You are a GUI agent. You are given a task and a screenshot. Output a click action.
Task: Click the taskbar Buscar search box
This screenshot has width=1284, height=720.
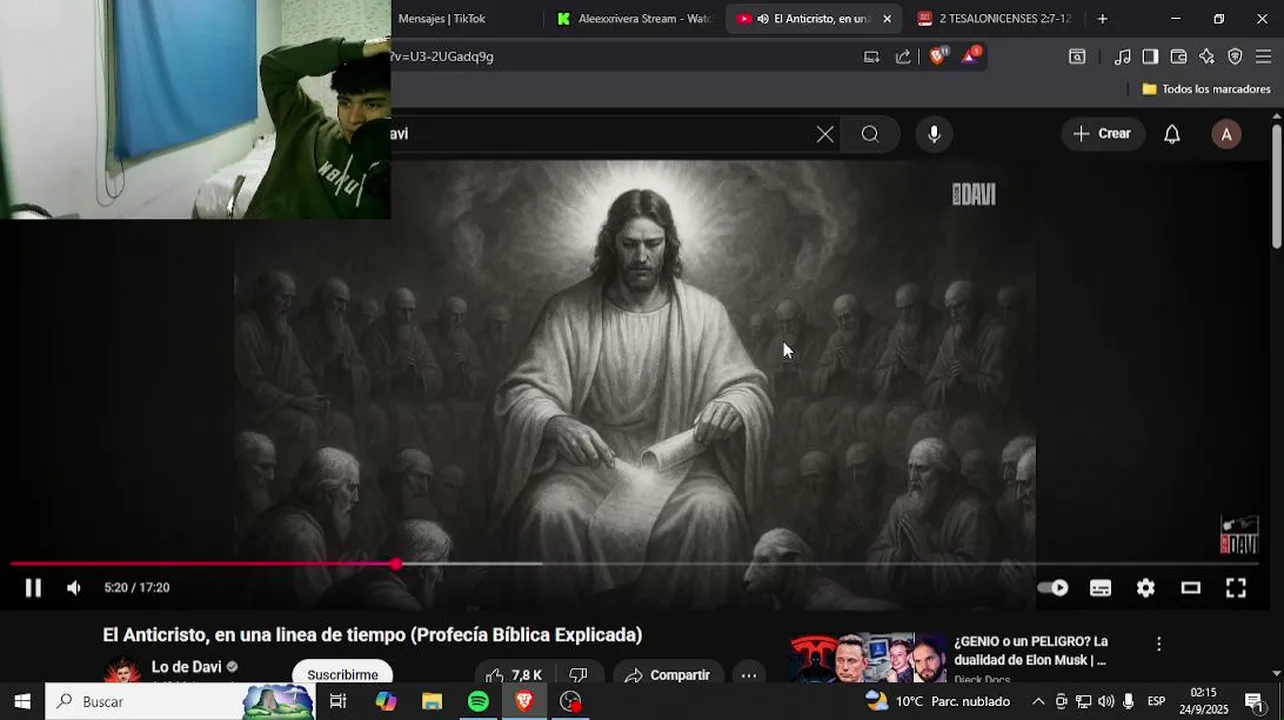(180, 701)
